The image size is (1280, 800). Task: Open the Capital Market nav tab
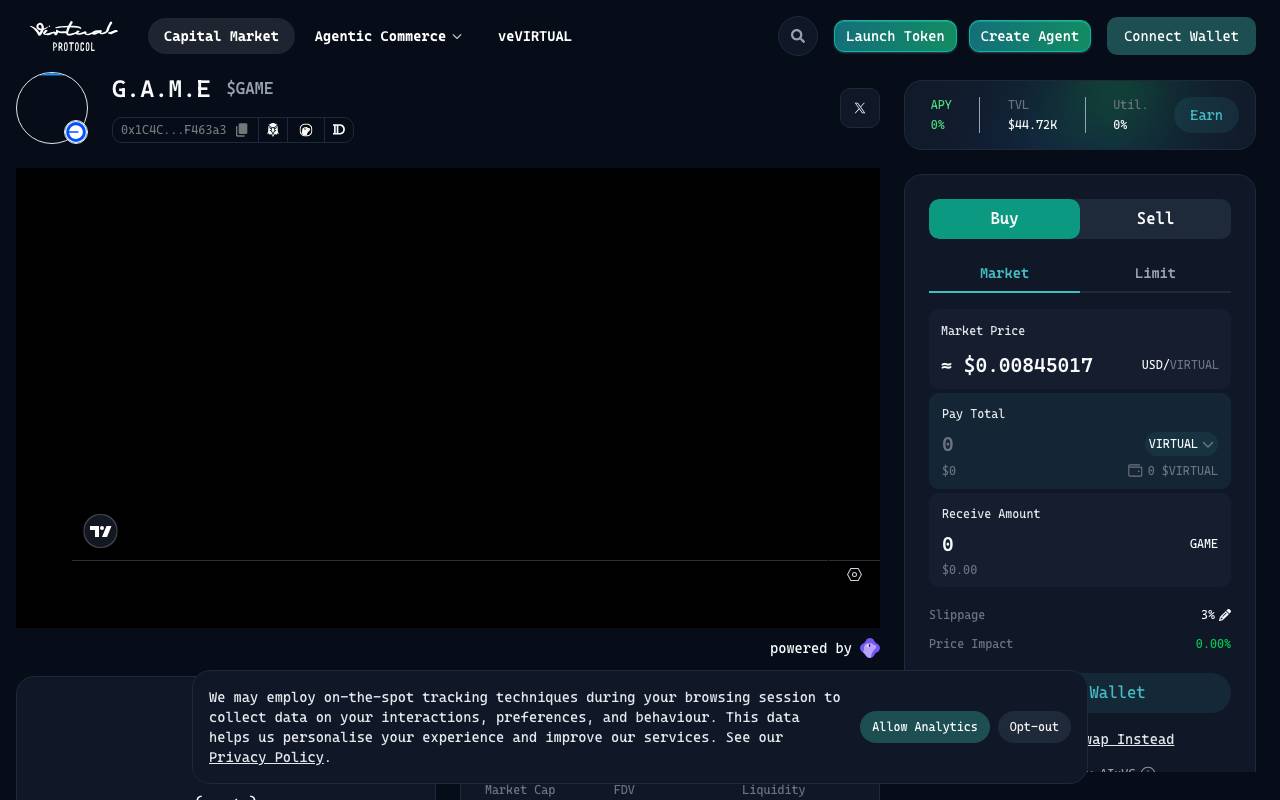pos(221,36)
